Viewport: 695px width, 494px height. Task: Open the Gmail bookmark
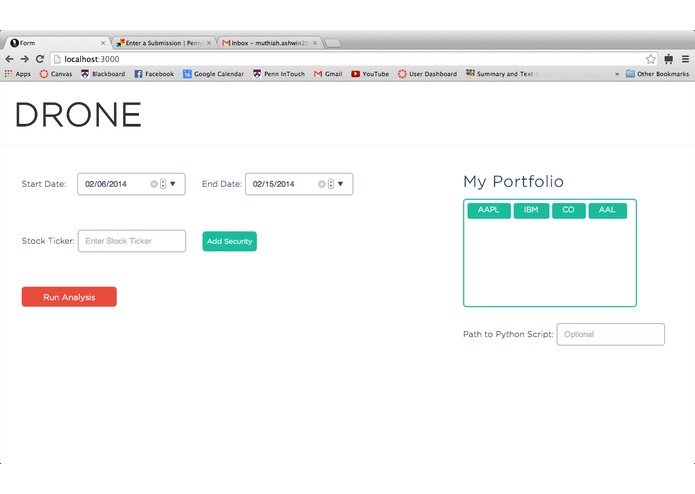(328, 74)
